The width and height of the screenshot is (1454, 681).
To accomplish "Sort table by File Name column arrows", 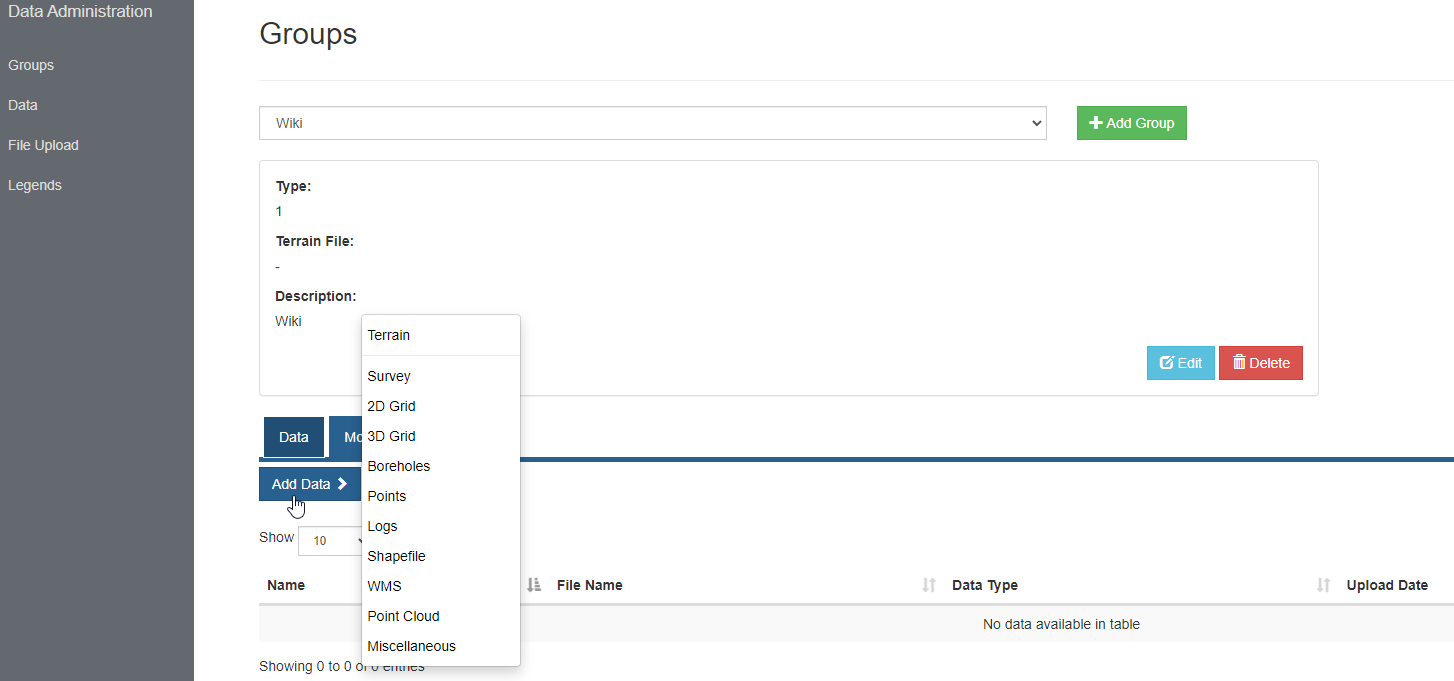I will (x=929, y=585).
